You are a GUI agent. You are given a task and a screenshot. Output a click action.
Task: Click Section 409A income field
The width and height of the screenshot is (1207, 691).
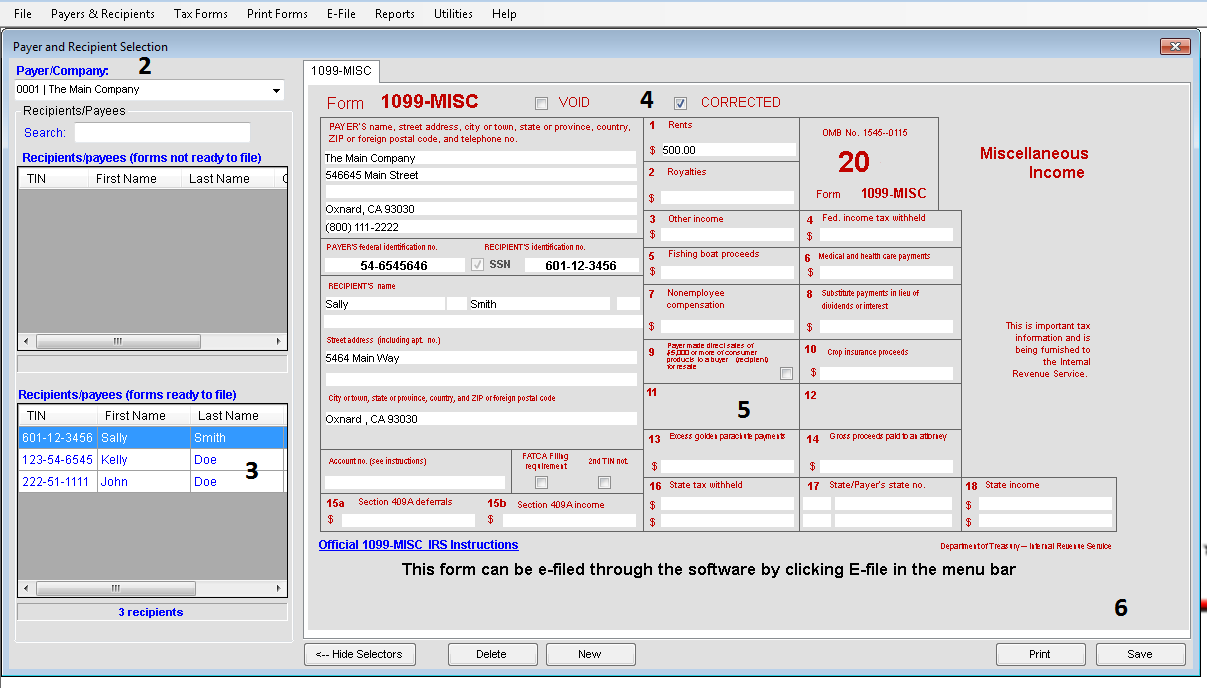pyautogui.click(x=569, y=520)
